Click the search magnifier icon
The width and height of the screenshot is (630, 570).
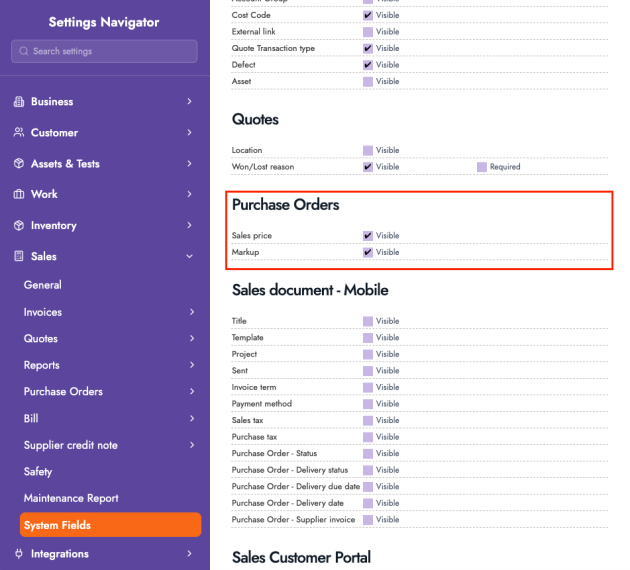click(24, 51)
